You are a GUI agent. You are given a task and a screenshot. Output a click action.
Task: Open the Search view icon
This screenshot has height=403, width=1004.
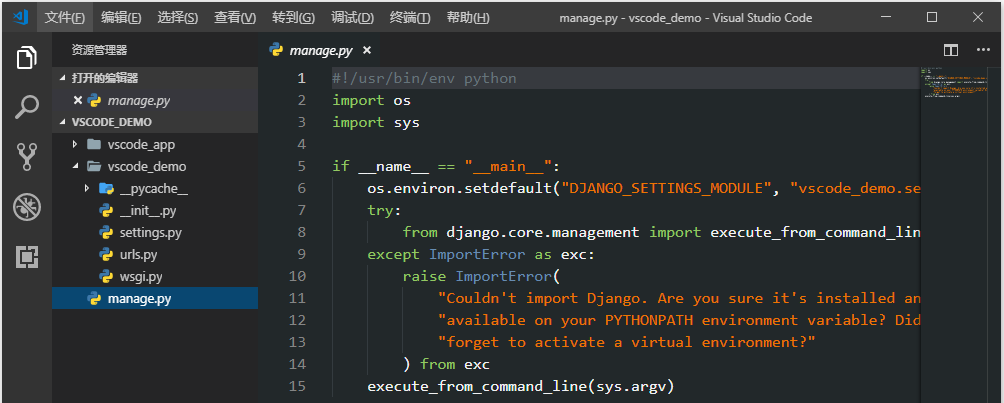click(x=26, y=106)
